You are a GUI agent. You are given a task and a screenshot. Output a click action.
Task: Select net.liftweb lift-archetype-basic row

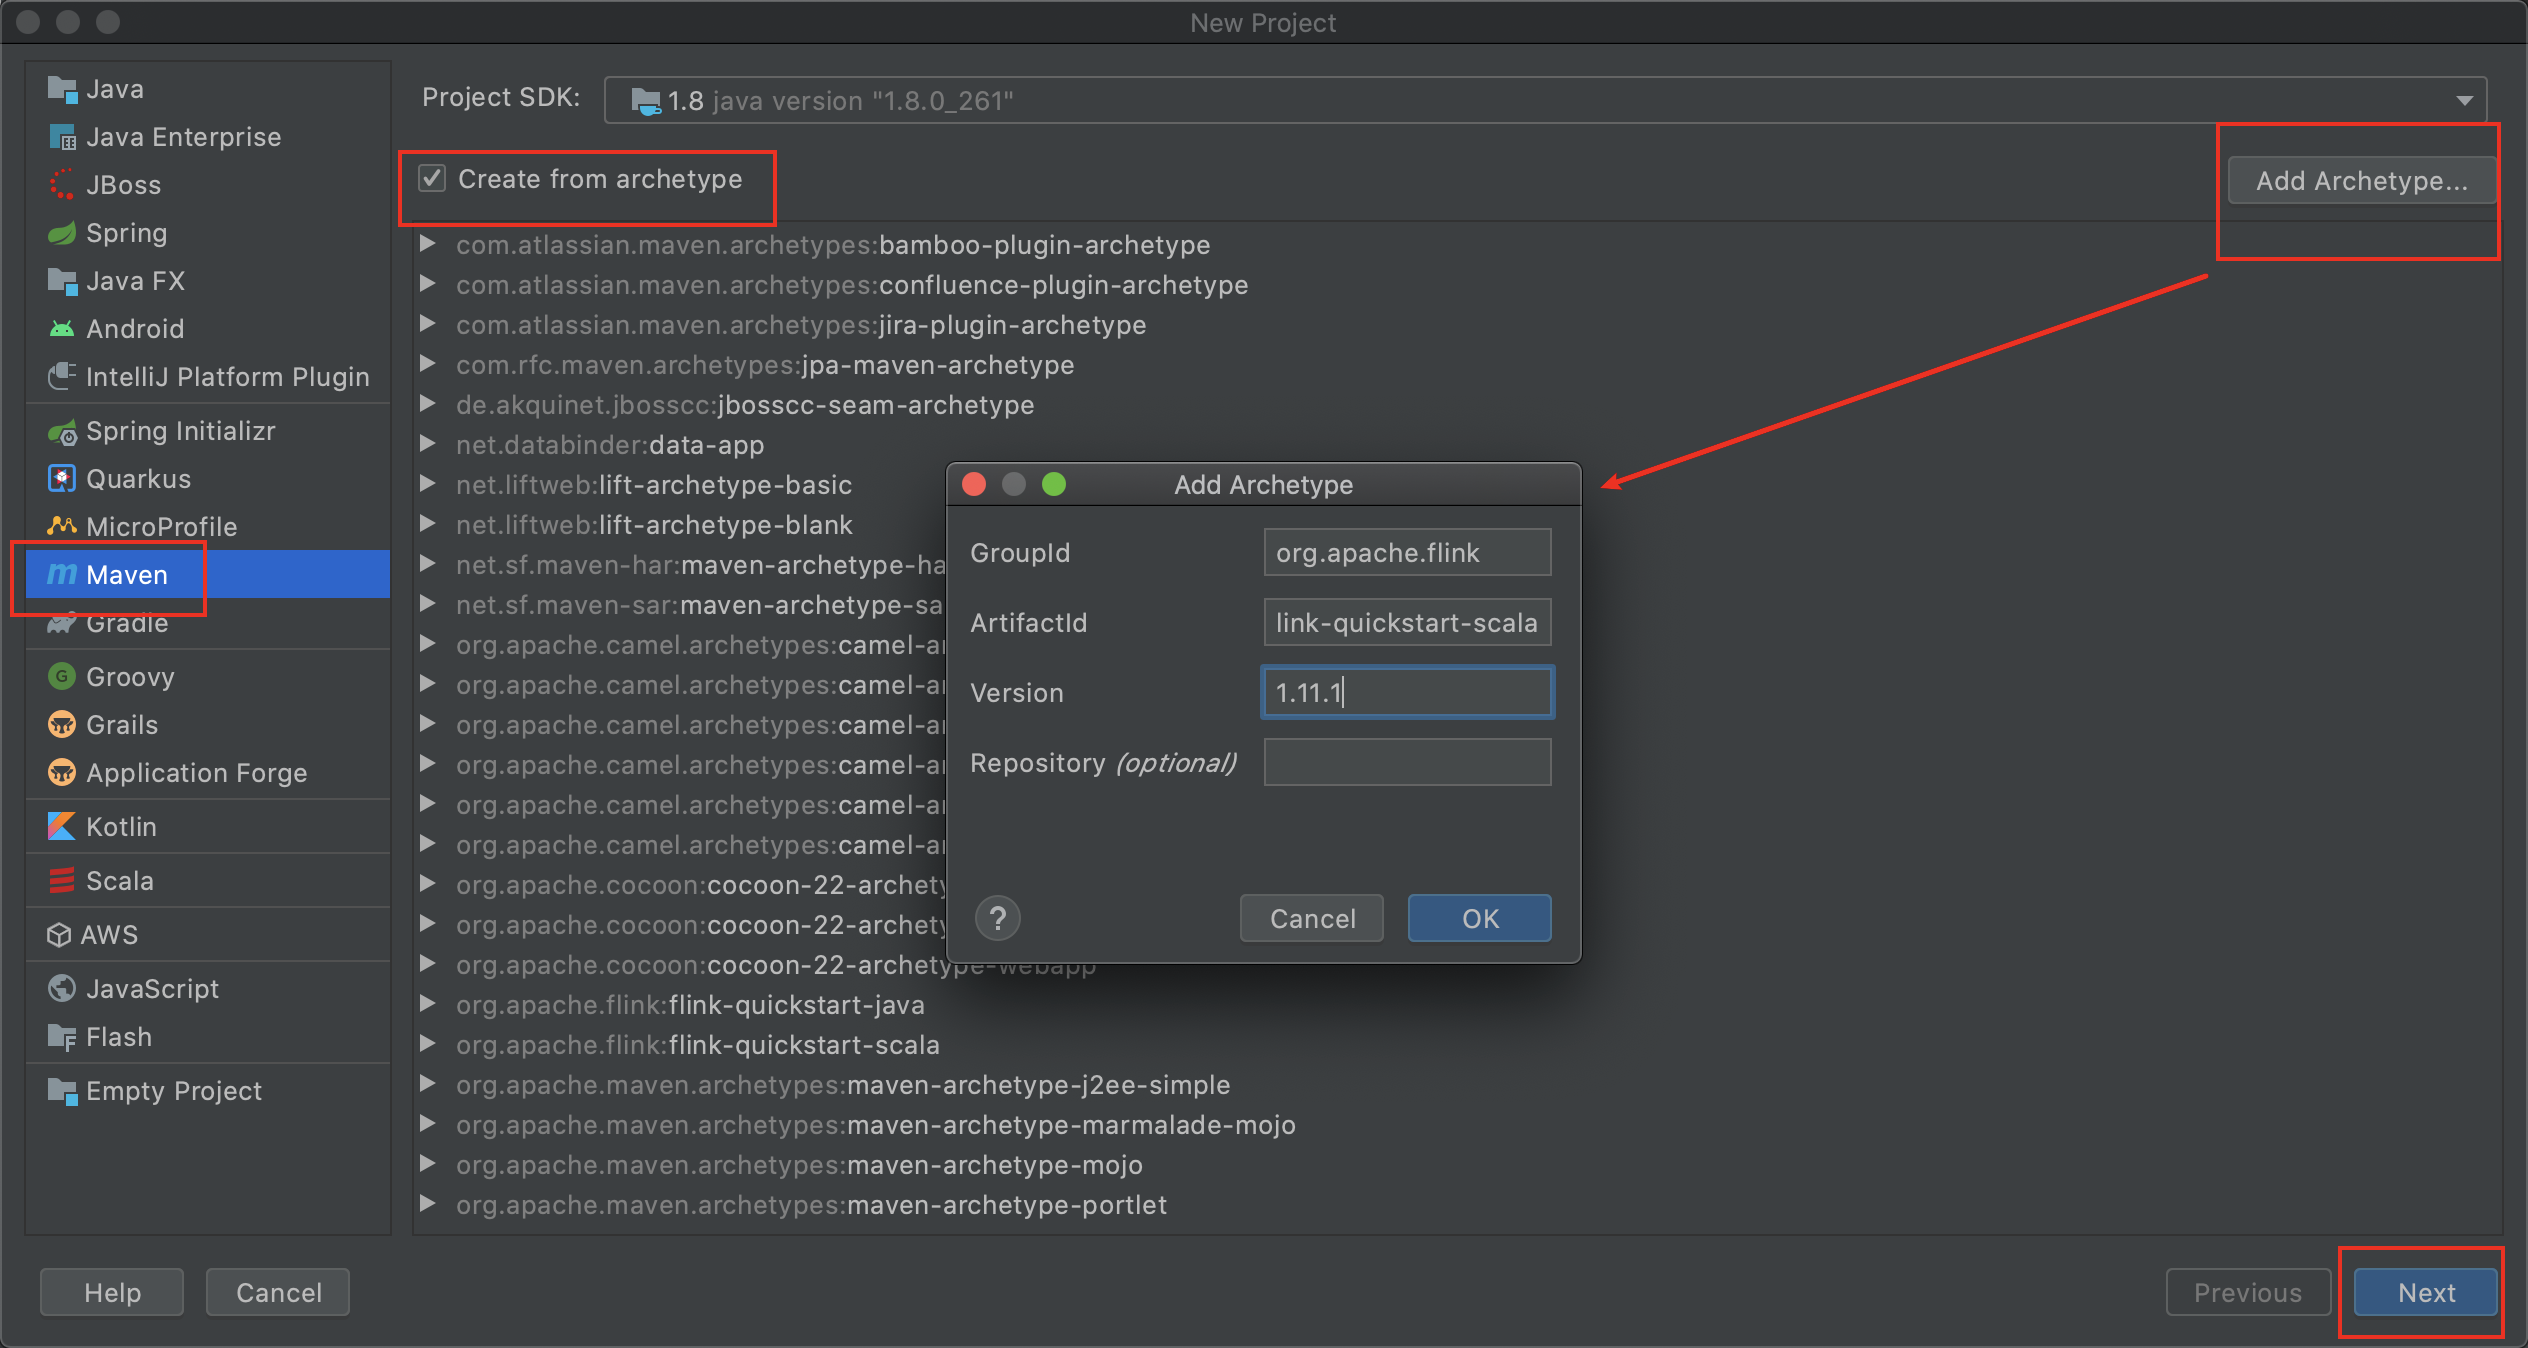(654, 485)
